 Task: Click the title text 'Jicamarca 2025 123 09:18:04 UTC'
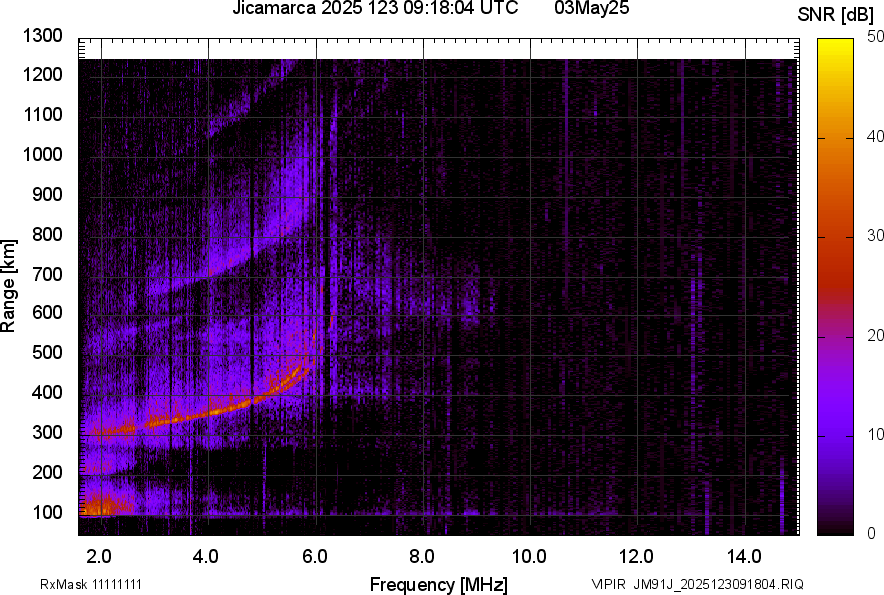click(x=375, y=8)
